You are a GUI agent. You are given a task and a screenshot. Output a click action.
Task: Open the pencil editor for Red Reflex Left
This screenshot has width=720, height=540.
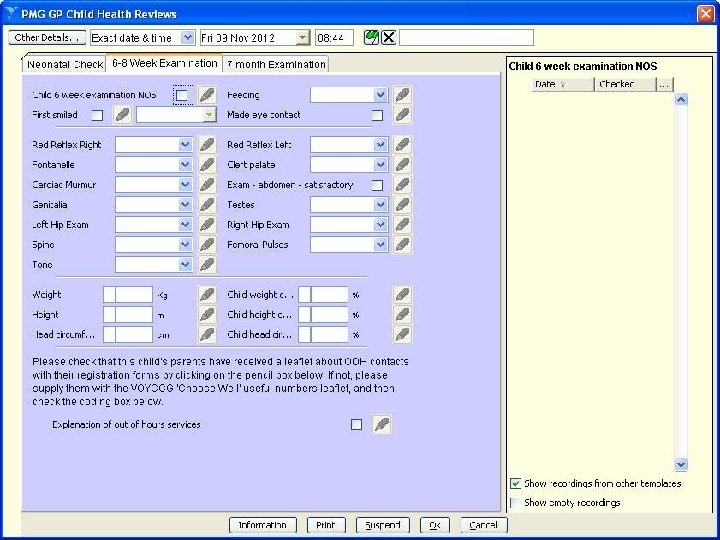(x=402, y=145)
